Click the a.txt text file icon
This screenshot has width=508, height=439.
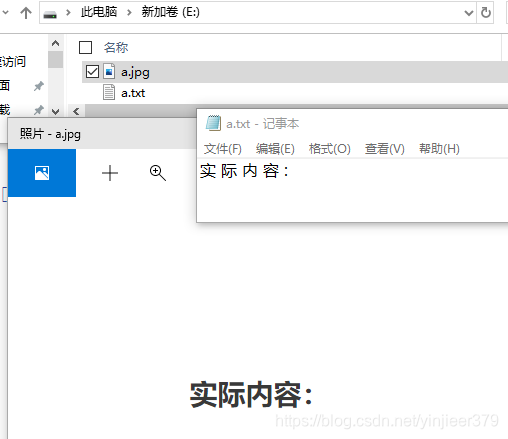pyautogui.click(x=109, y=92)
